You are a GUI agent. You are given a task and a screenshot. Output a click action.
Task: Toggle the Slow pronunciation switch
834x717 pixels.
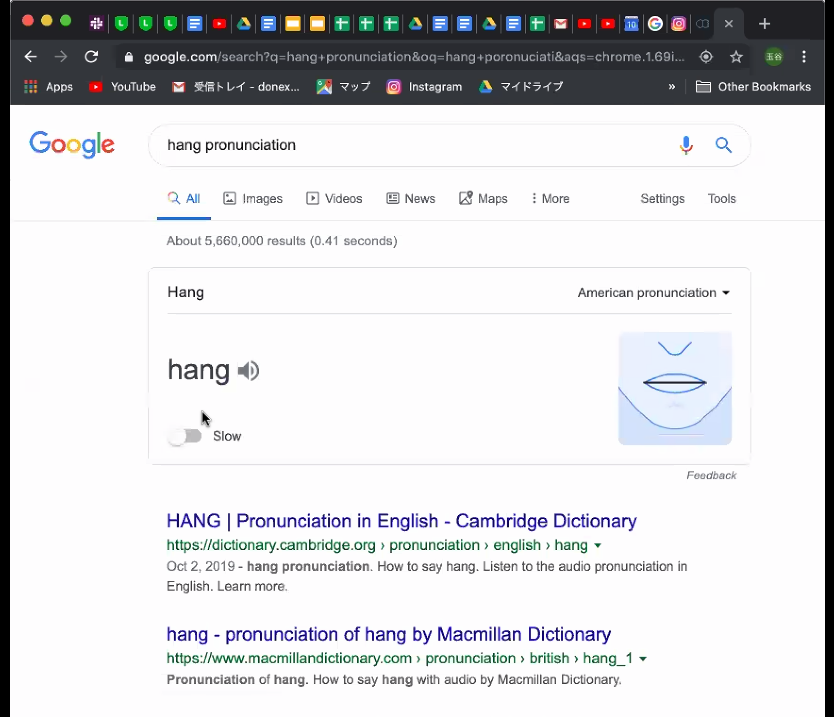(x=185, y=436)
